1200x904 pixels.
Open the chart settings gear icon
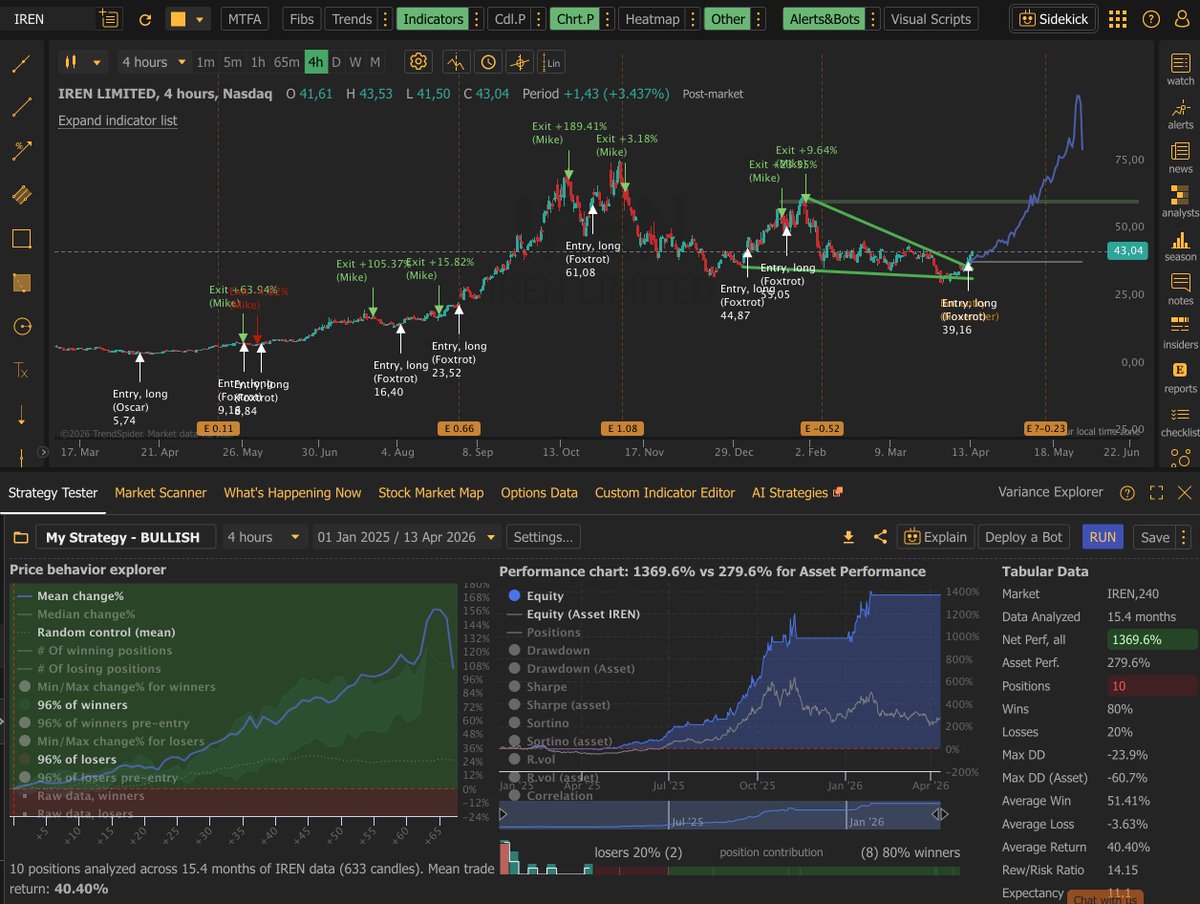[x=418, y=62]
